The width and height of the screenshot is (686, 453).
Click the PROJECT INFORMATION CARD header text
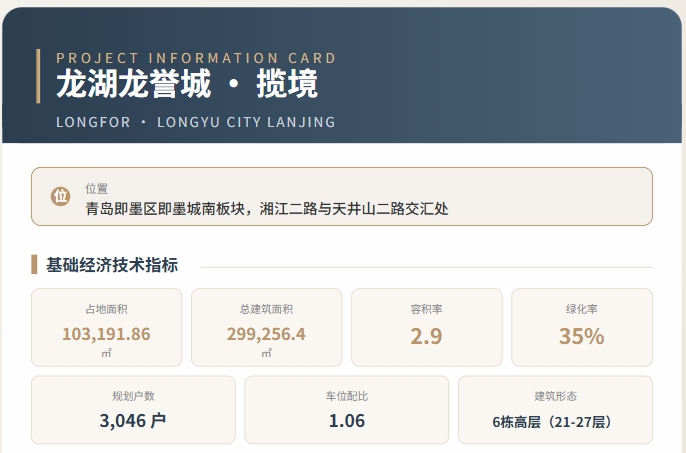coord(196,58)
